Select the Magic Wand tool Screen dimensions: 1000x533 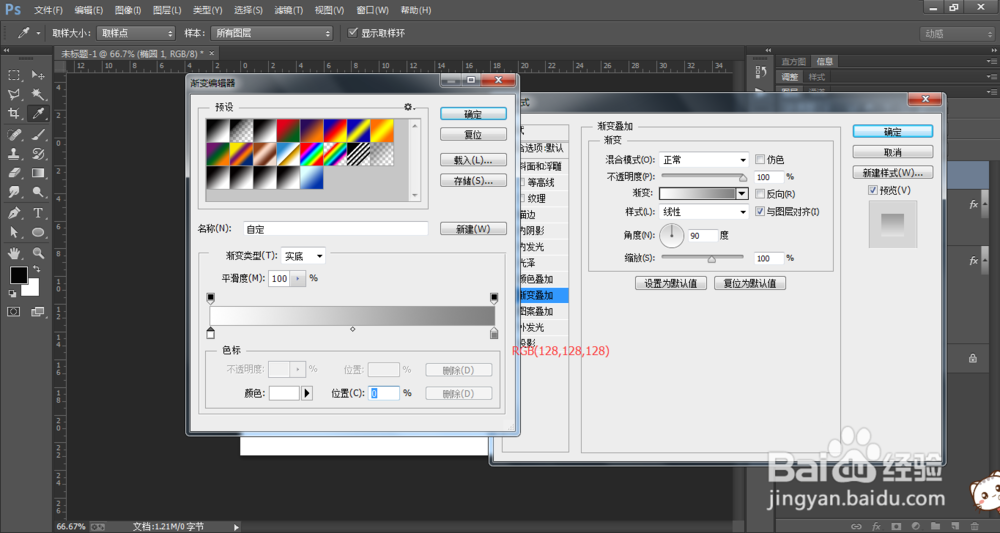tap(38, 95)
